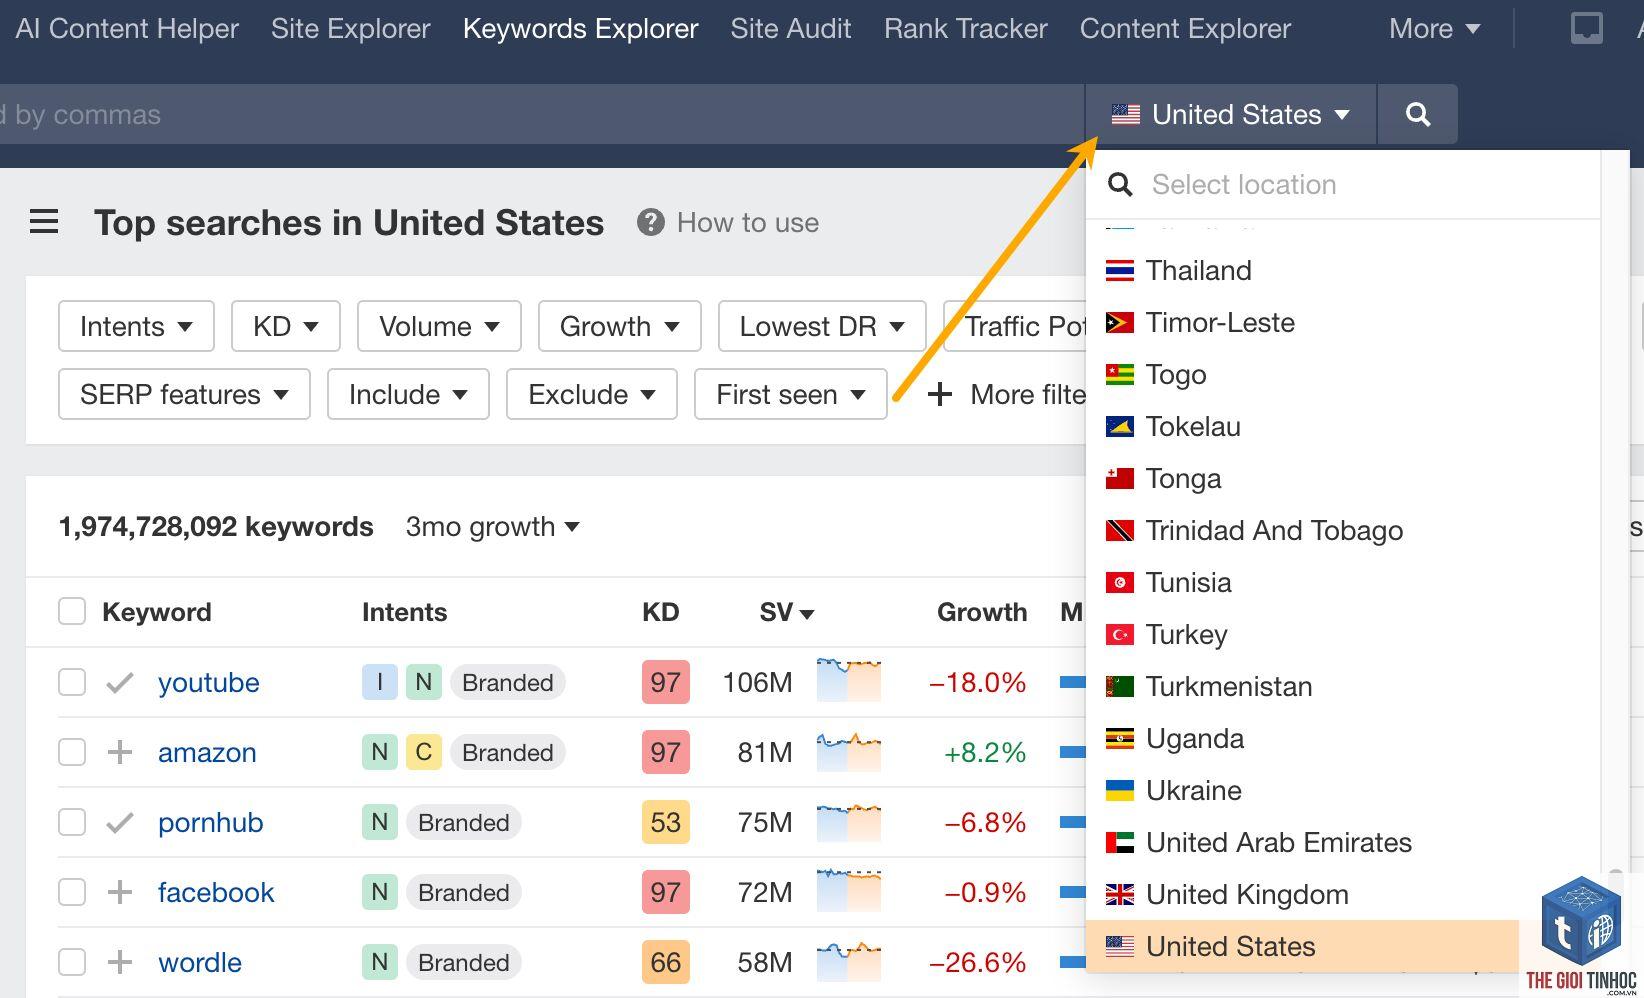Open the Growth filter dropdown
Viewport: 1644px width, 998px height.
click(x=619, y=326)
